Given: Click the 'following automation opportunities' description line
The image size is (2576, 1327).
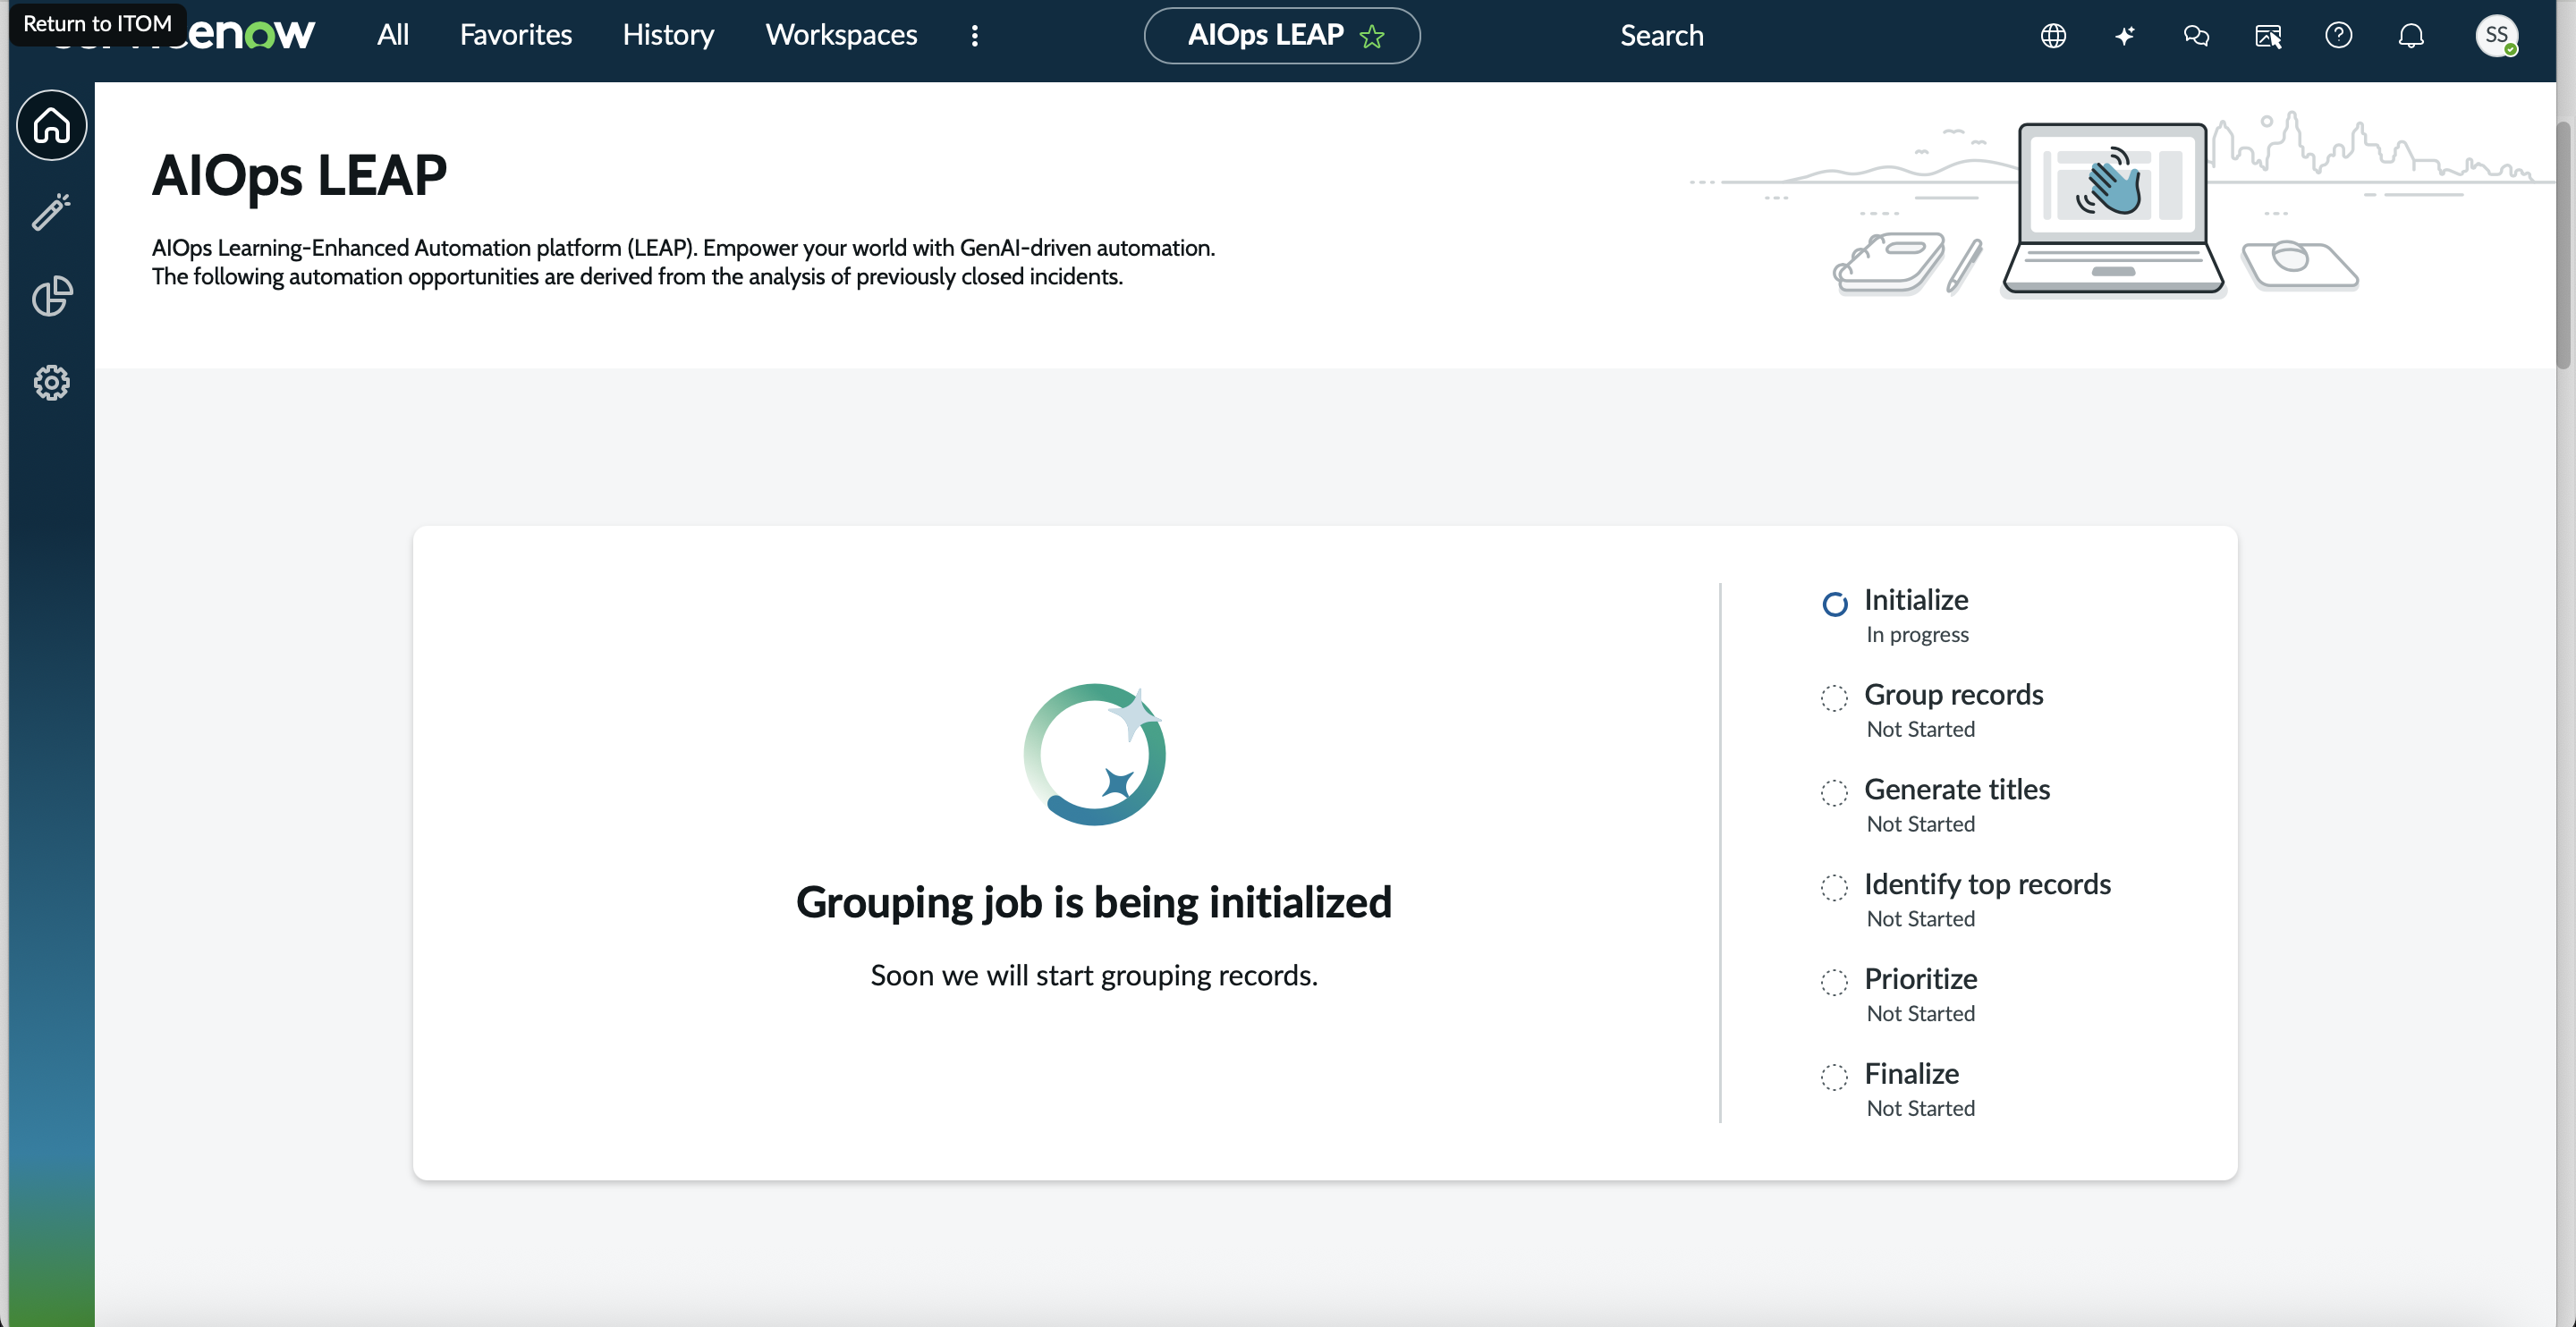Looking at the screenshot, I should 638,276.
